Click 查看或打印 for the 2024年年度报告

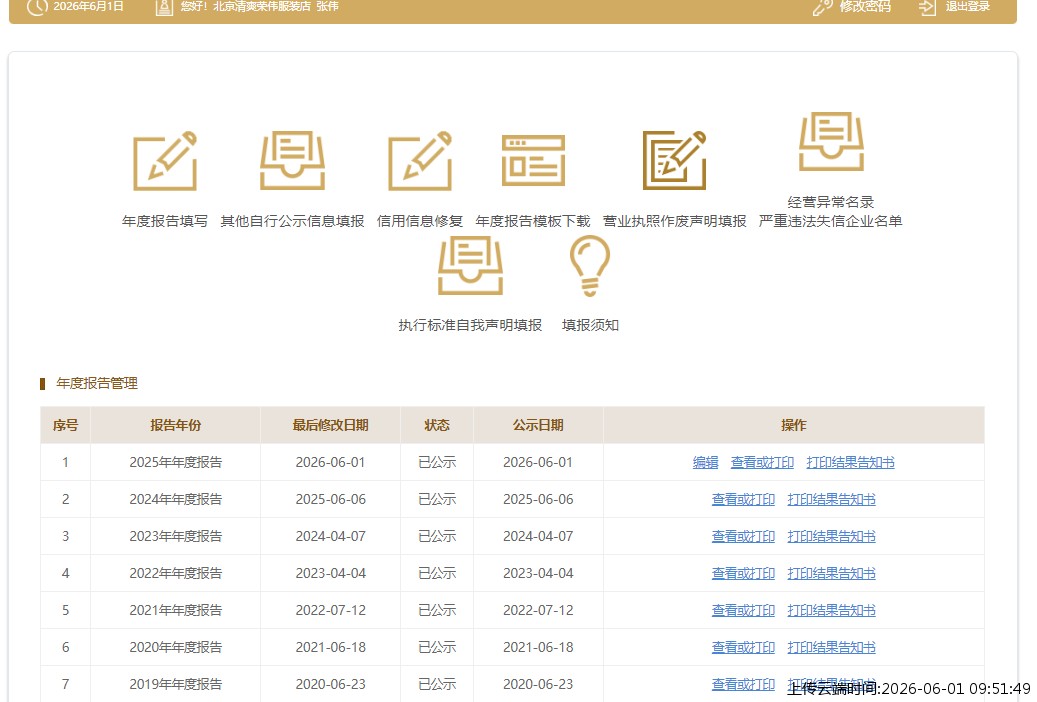pyautogui.click(x=743, y=500)
